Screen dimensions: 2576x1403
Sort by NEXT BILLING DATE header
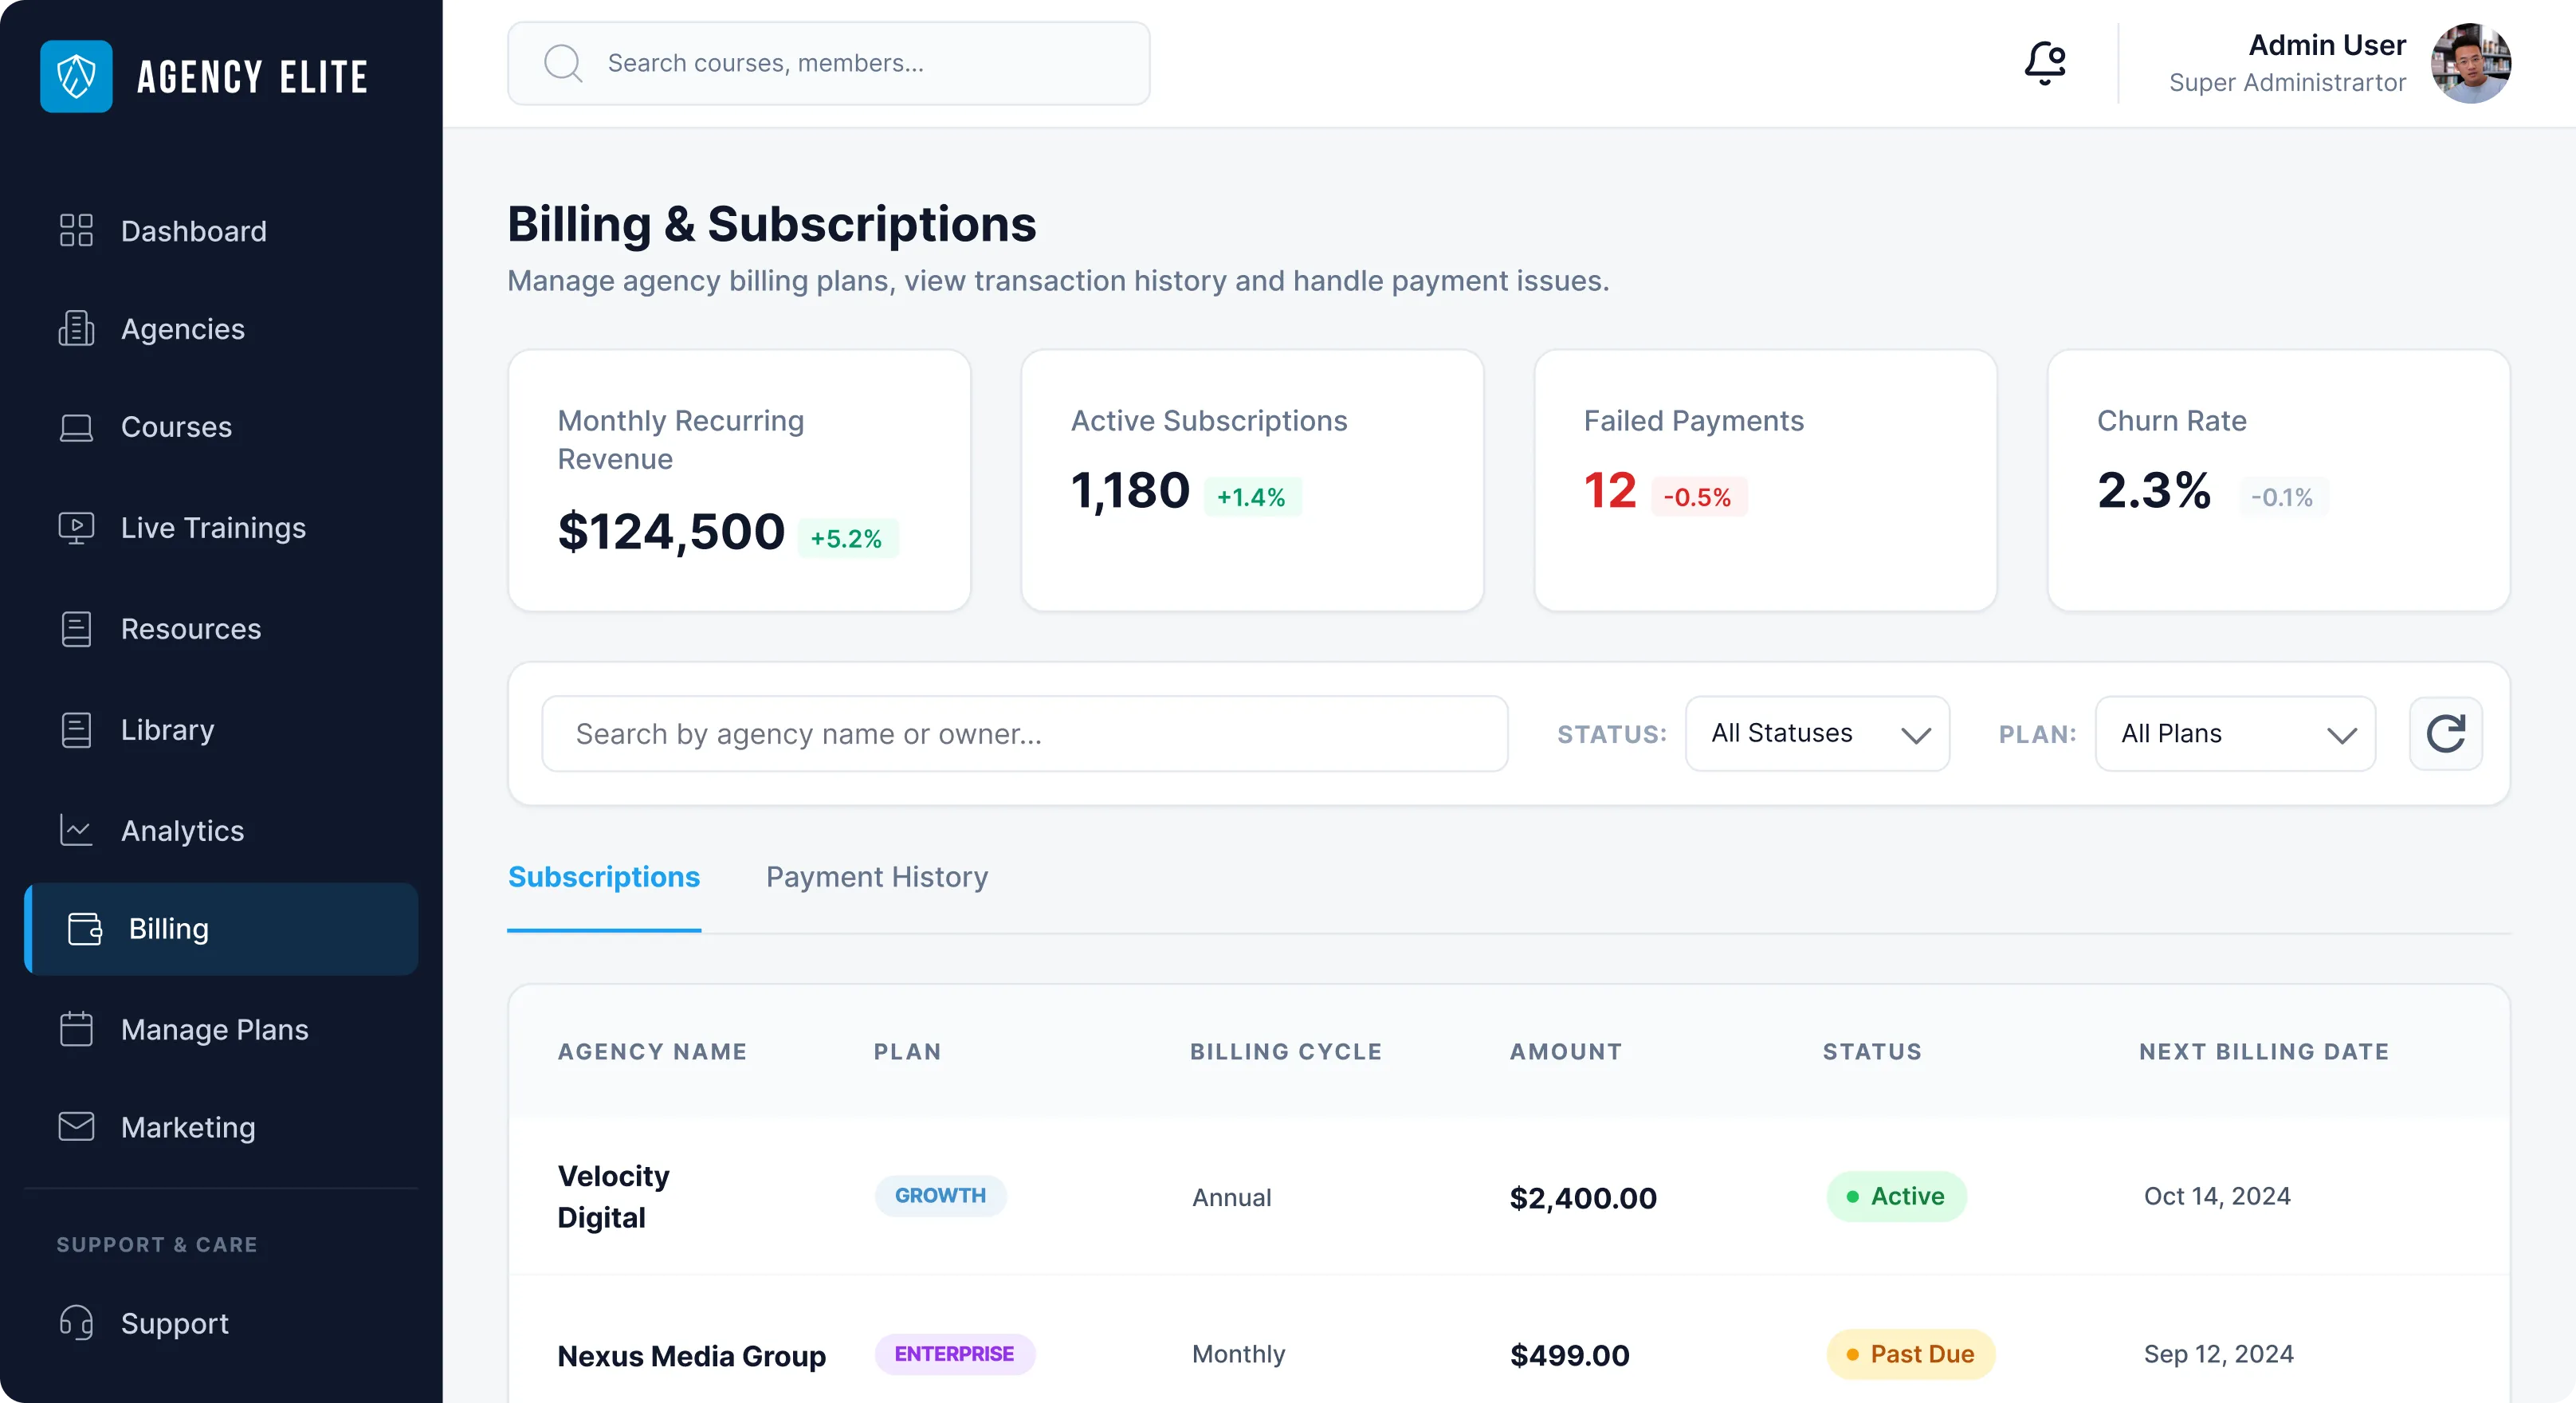coord(2264,1051)
